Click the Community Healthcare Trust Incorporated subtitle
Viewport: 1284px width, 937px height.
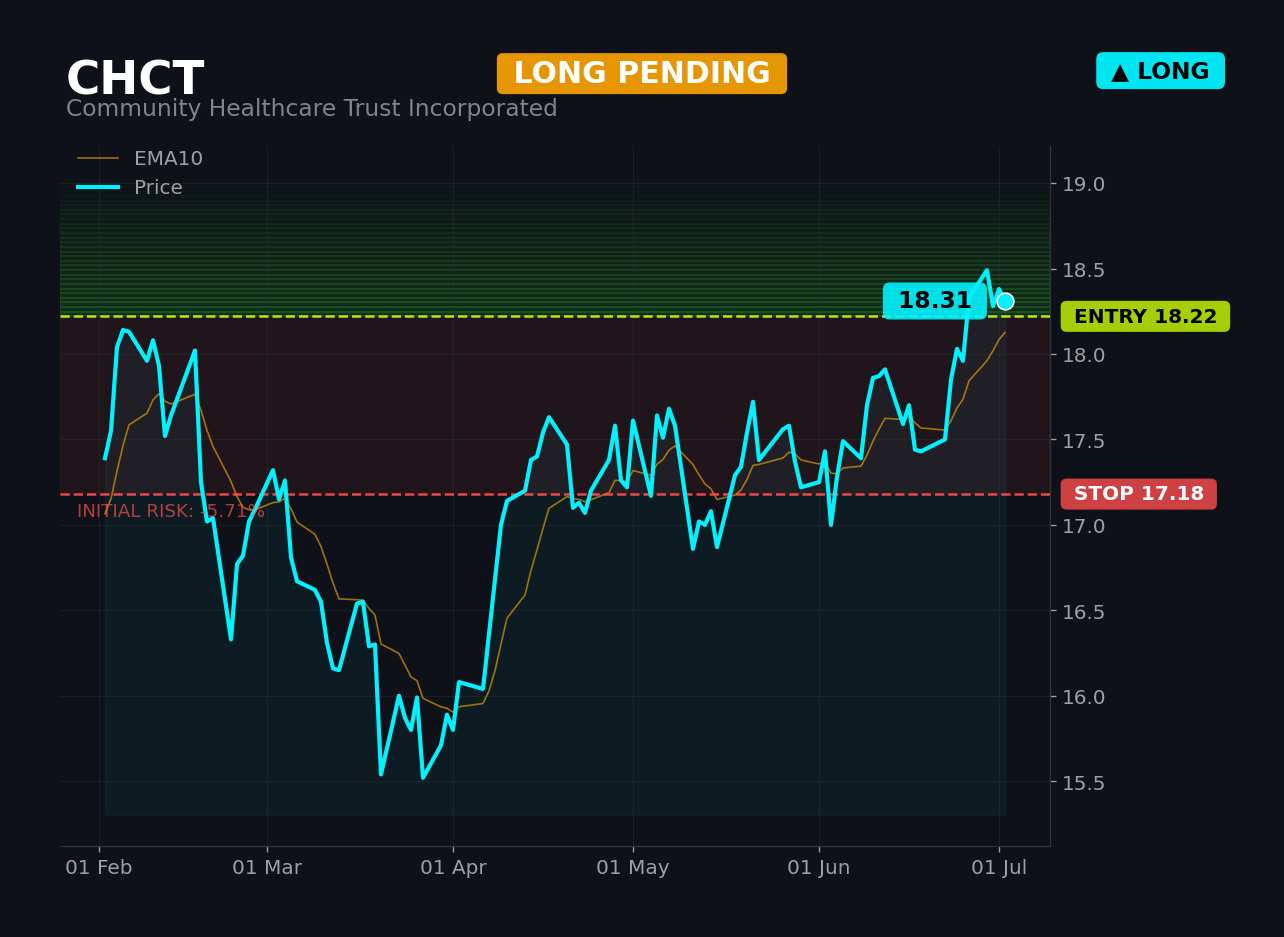[312, 109]
